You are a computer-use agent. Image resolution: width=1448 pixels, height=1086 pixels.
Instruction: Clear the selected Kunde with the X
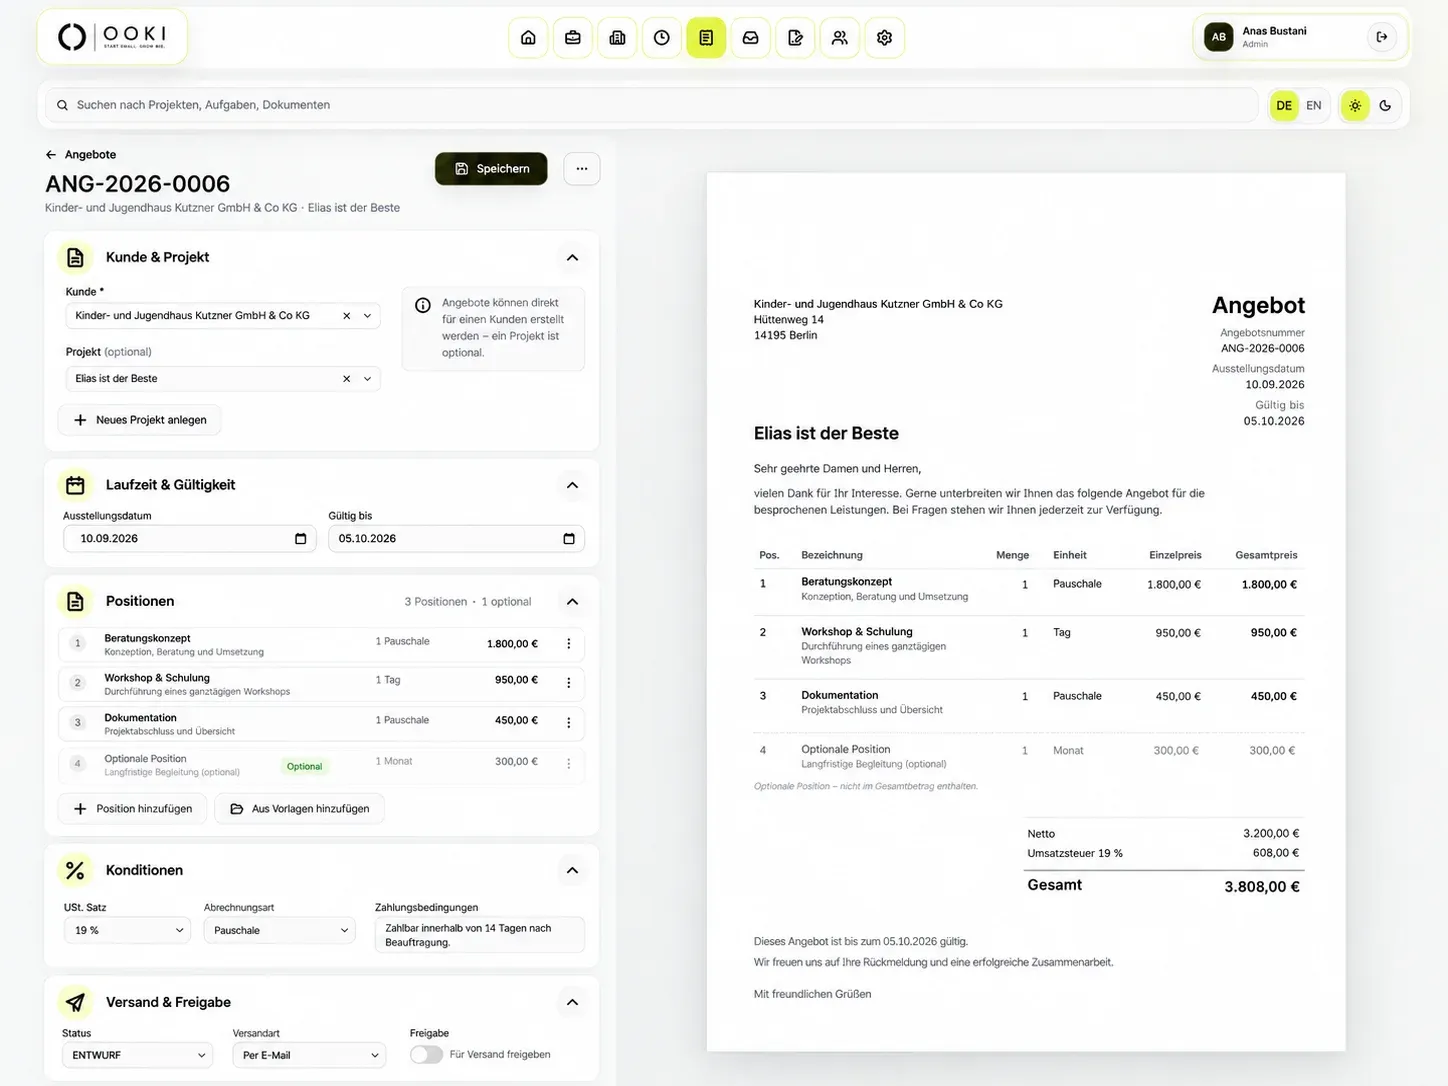347,316
